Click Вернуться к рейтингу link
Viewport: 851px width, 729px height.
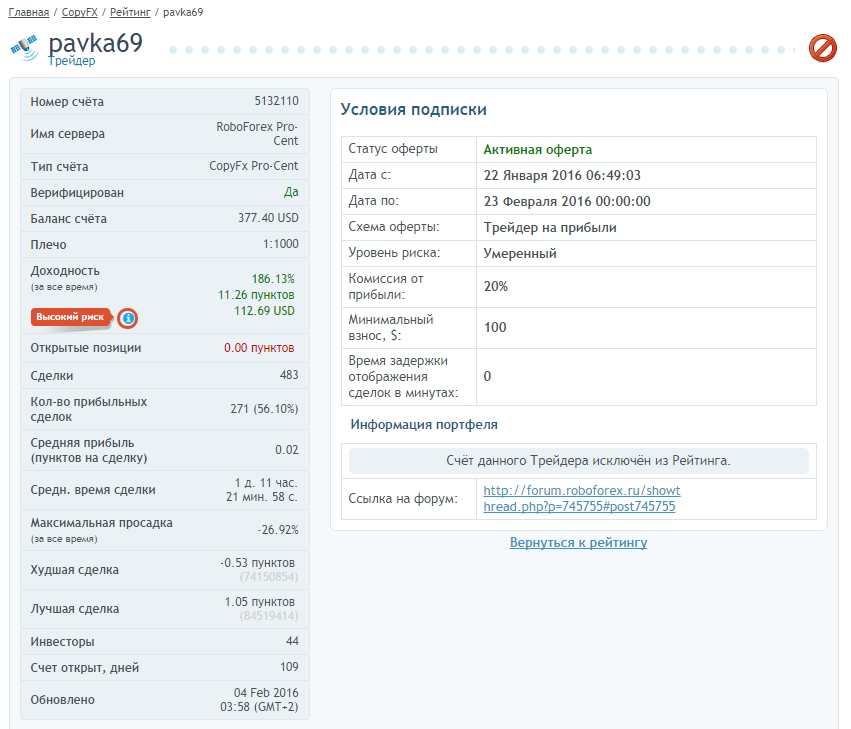click(x=578, y=542)
